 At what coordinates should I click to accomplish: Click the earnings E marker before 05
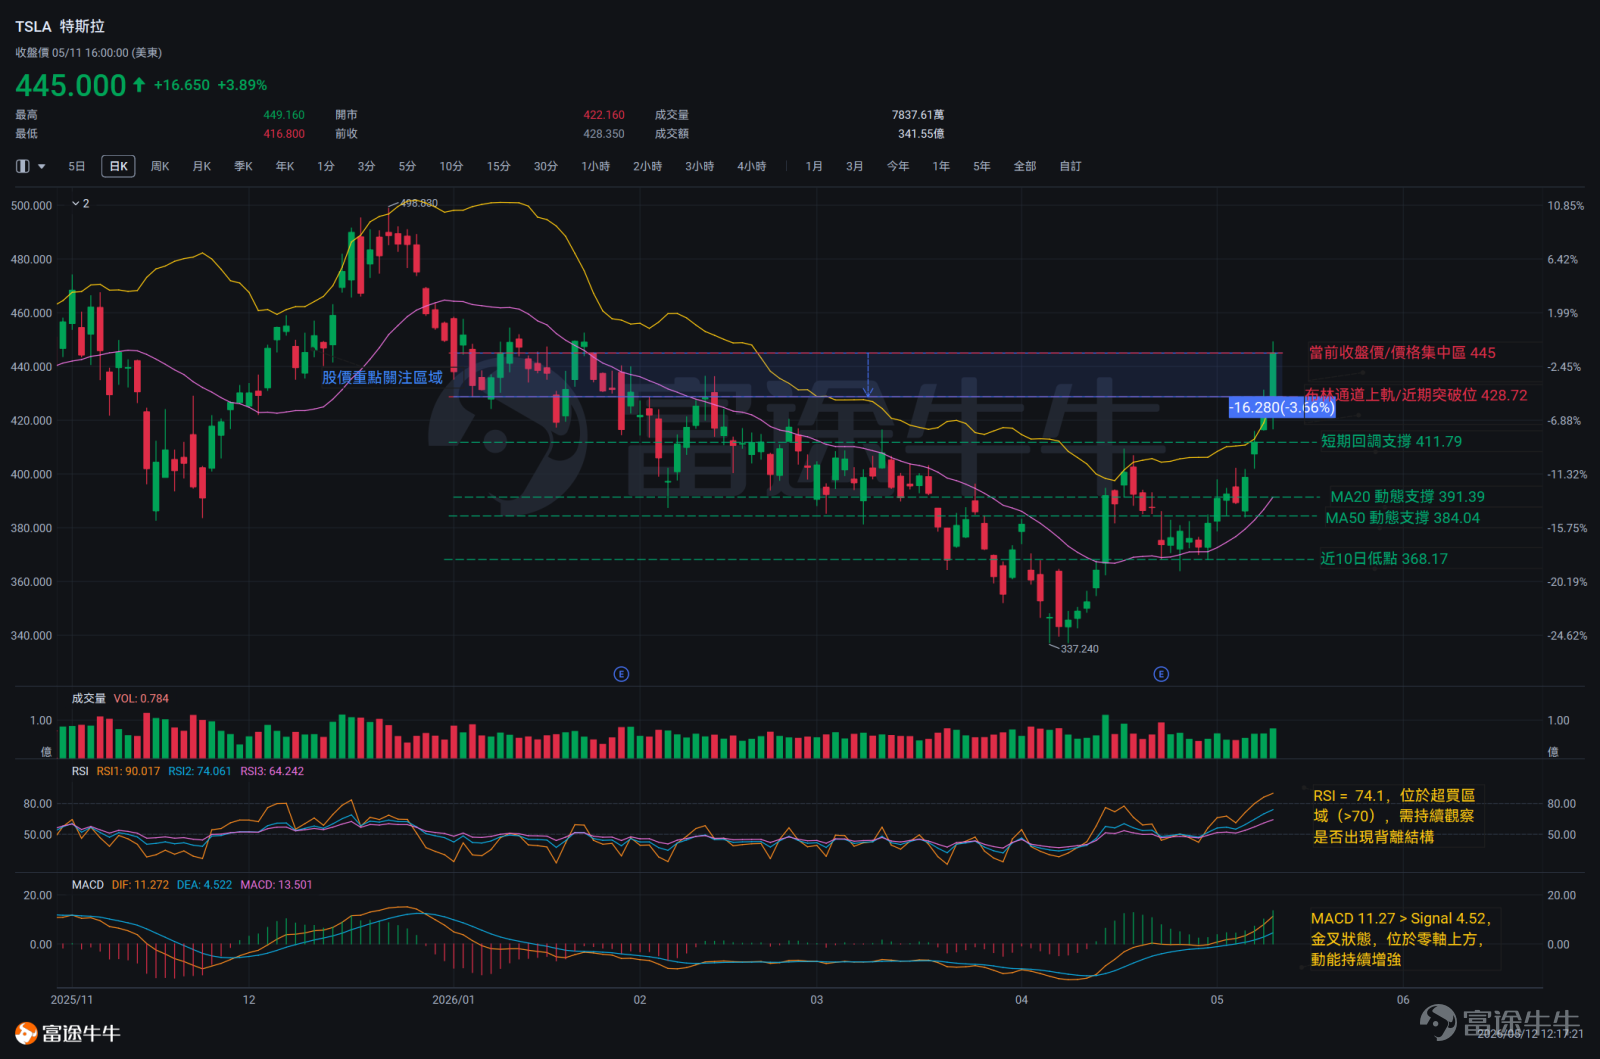tap(1161, 674)
